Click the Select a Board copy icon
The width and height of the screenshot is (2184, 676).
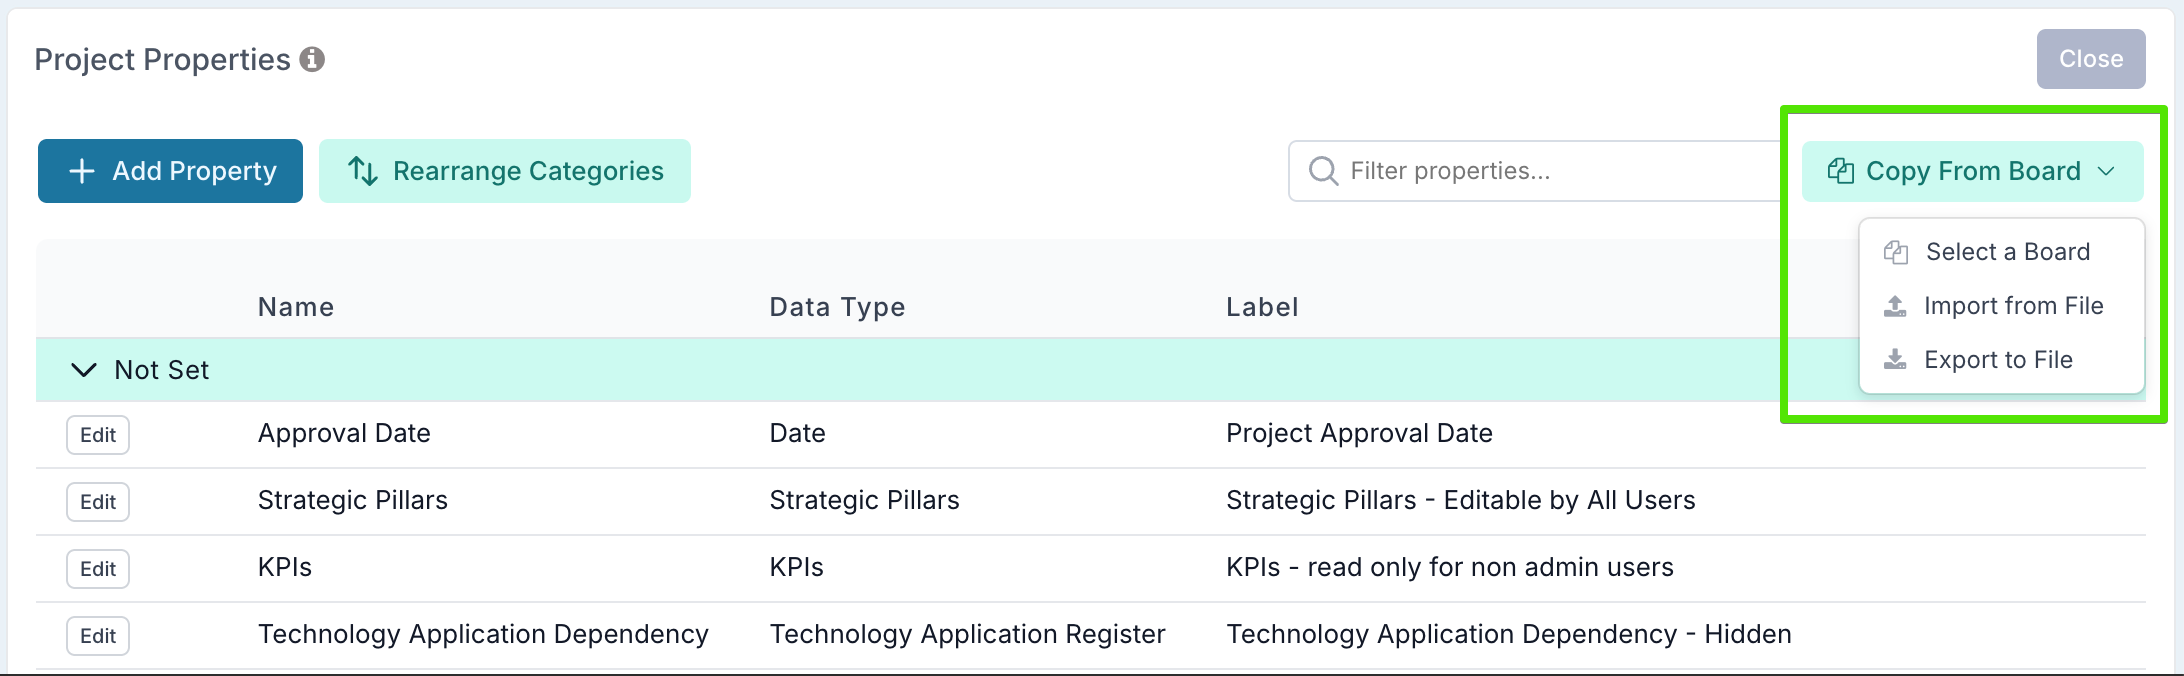[1895, 252]
